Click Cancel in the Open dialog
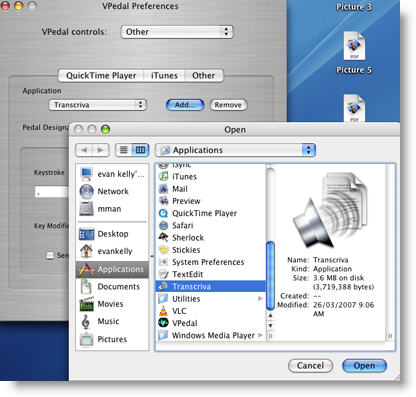 [x=310, y=366]
